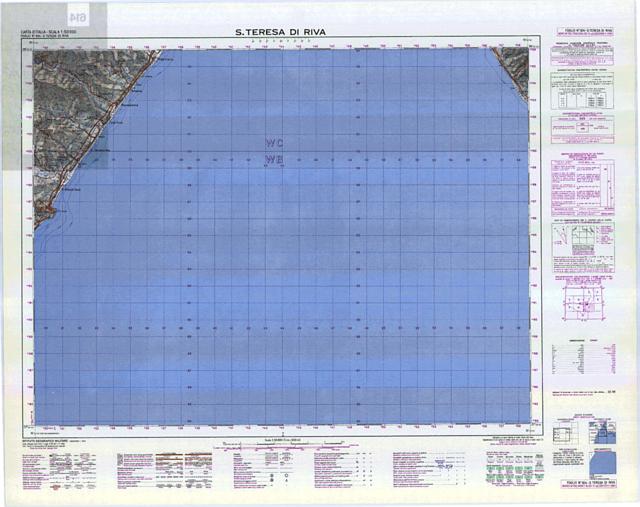Click the WB grid zone label

coord(275,159)
